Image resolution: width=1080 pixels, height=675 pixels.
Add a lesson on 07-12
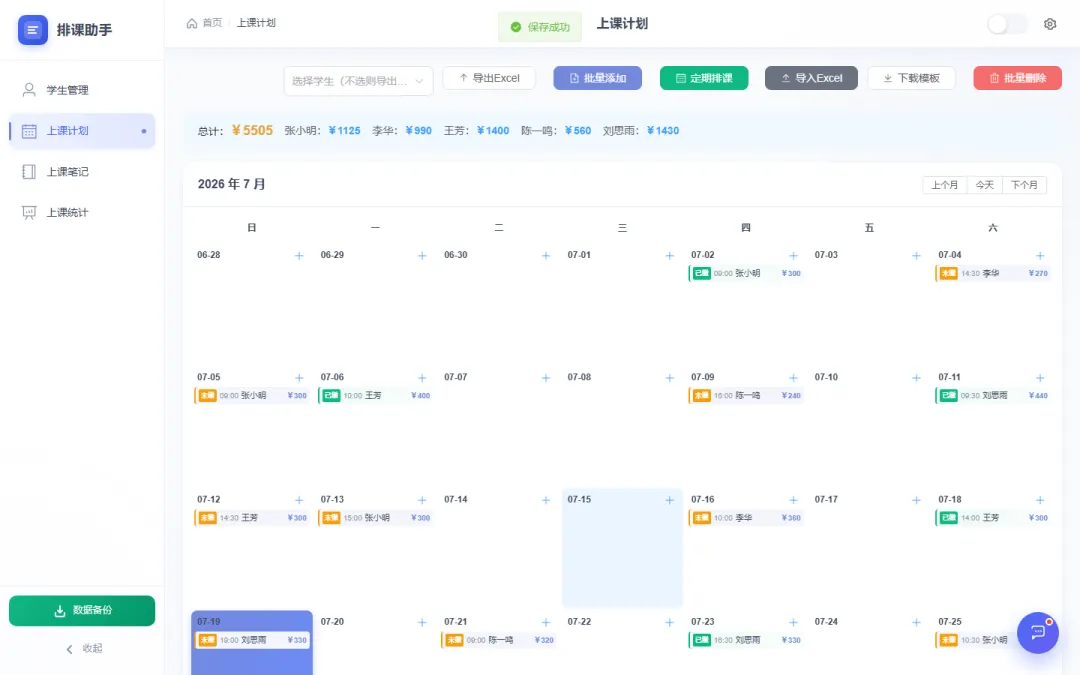coord(299,500)
